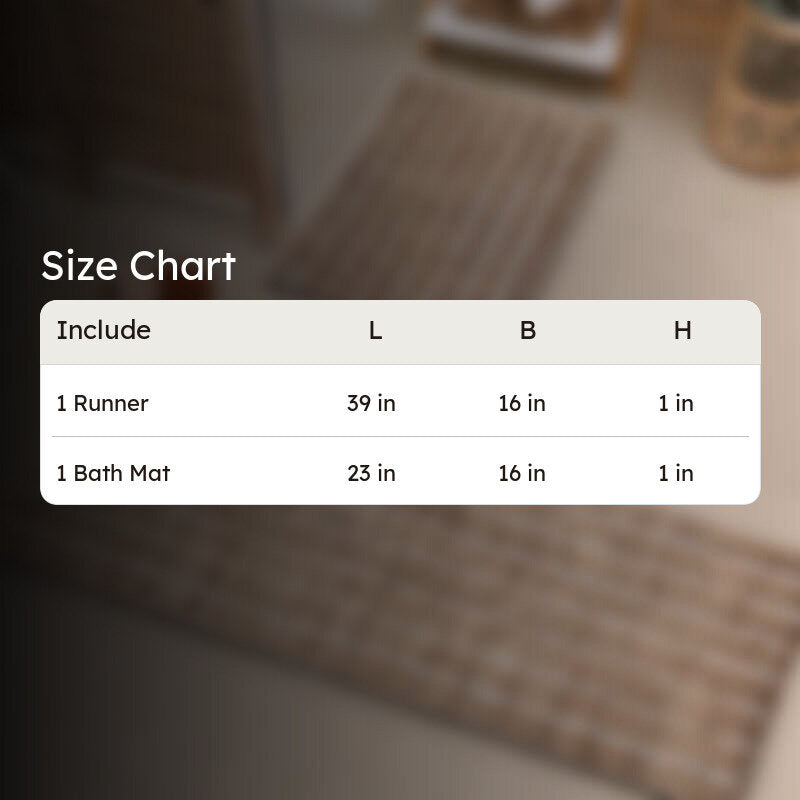
Task: Click the runner breadth 16 in value
Action: coord(522,403)
